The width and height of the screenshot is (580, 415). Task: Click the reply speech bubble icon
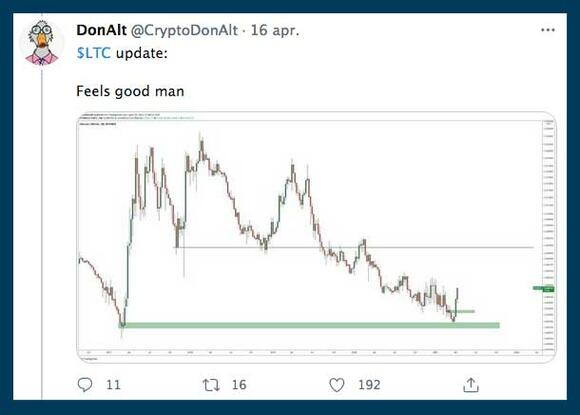tap(85, 385)
